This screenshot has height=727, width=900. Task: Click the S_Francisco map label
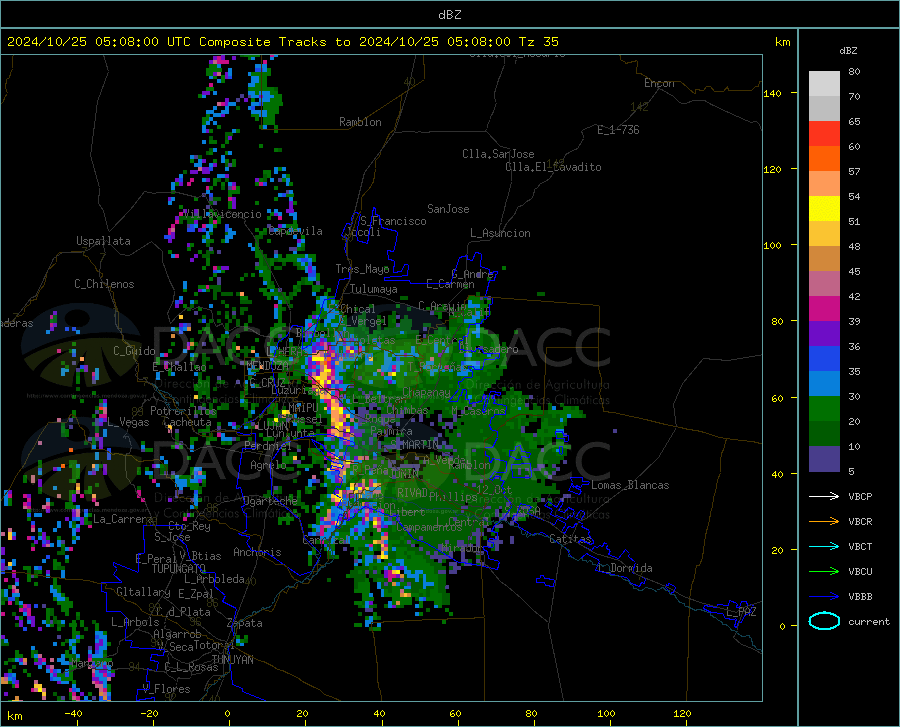393,221
